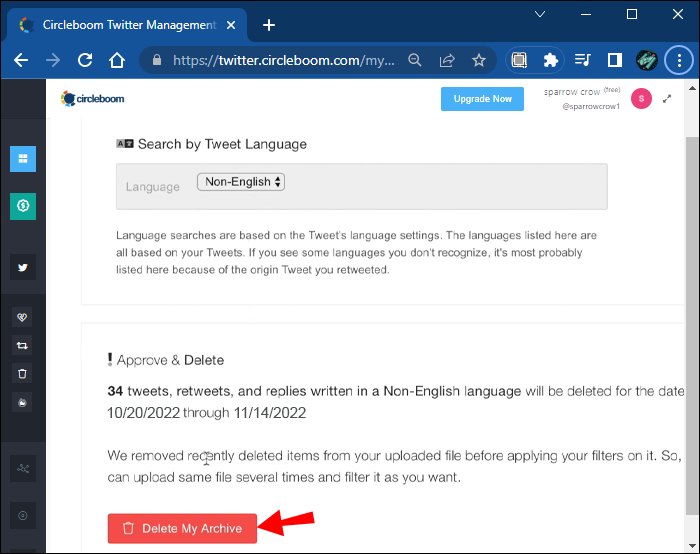Viewport: 700px width, 554px height.
Task: Select the Circleboom Twitter Management tab
Action: pos(127,25)
